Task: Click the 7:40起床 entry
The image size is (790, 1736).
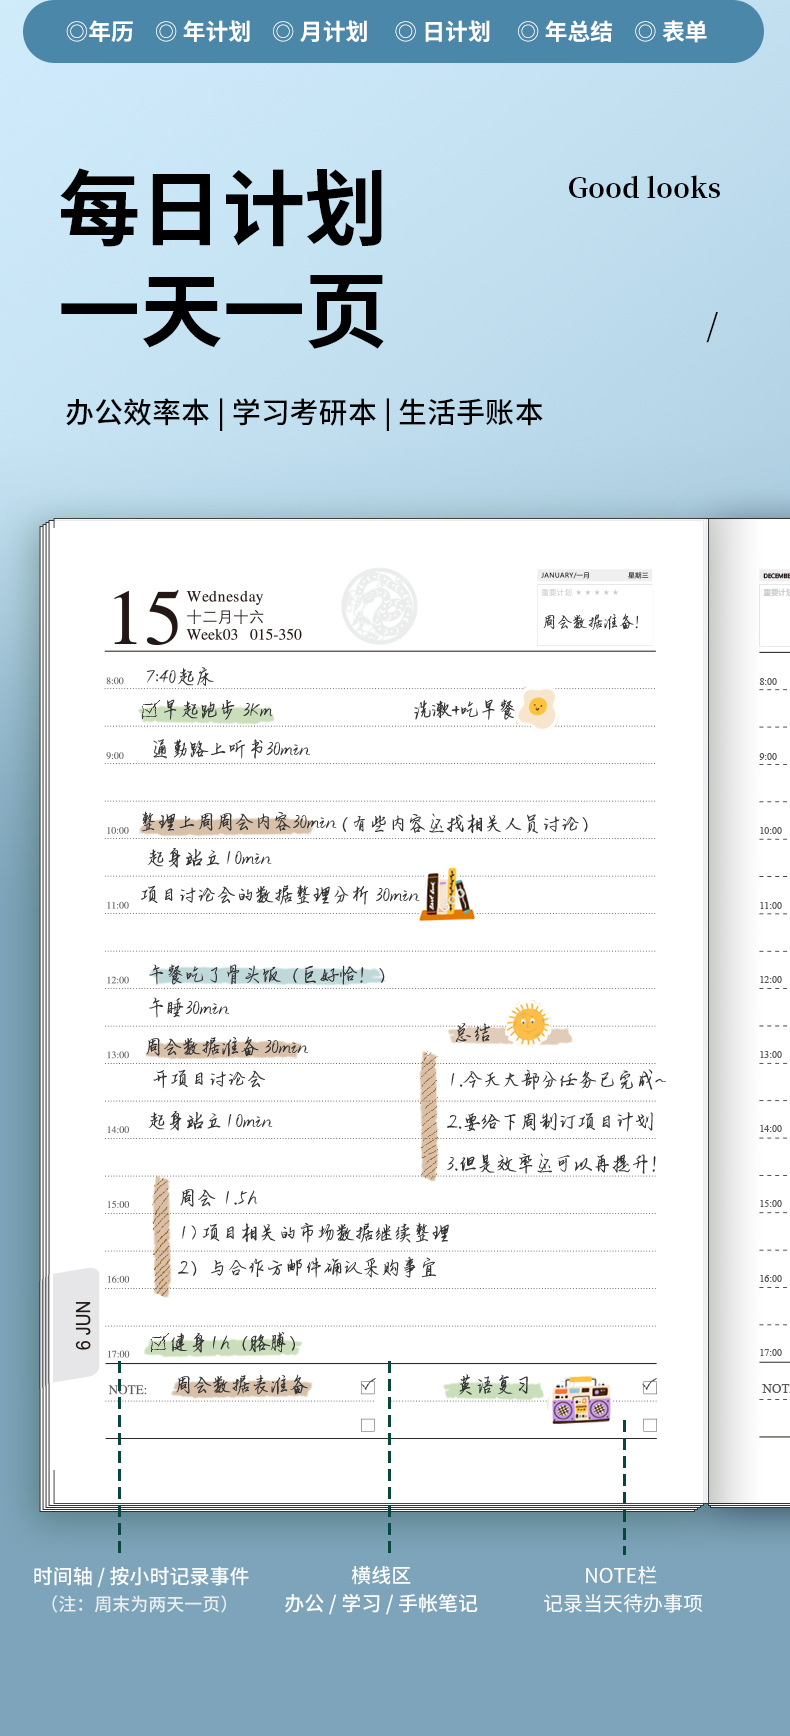Action: pos(180,677)
